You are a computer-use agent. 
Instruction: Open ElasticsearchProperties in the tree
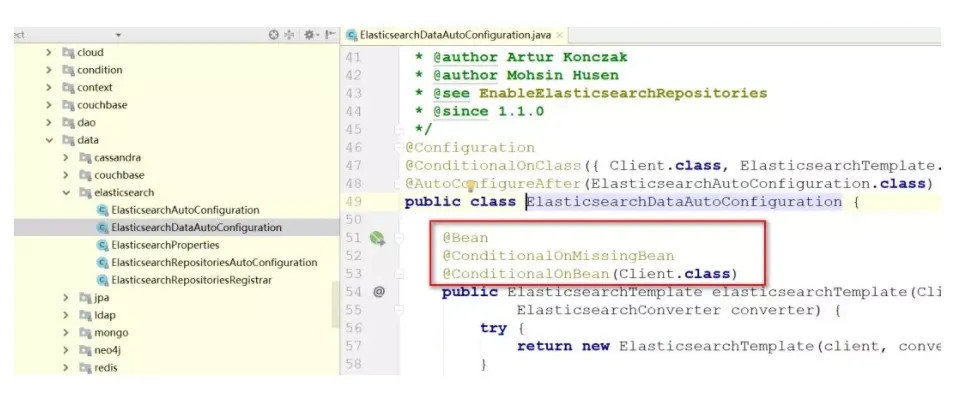pyautogui.click(x=165, y=245)
